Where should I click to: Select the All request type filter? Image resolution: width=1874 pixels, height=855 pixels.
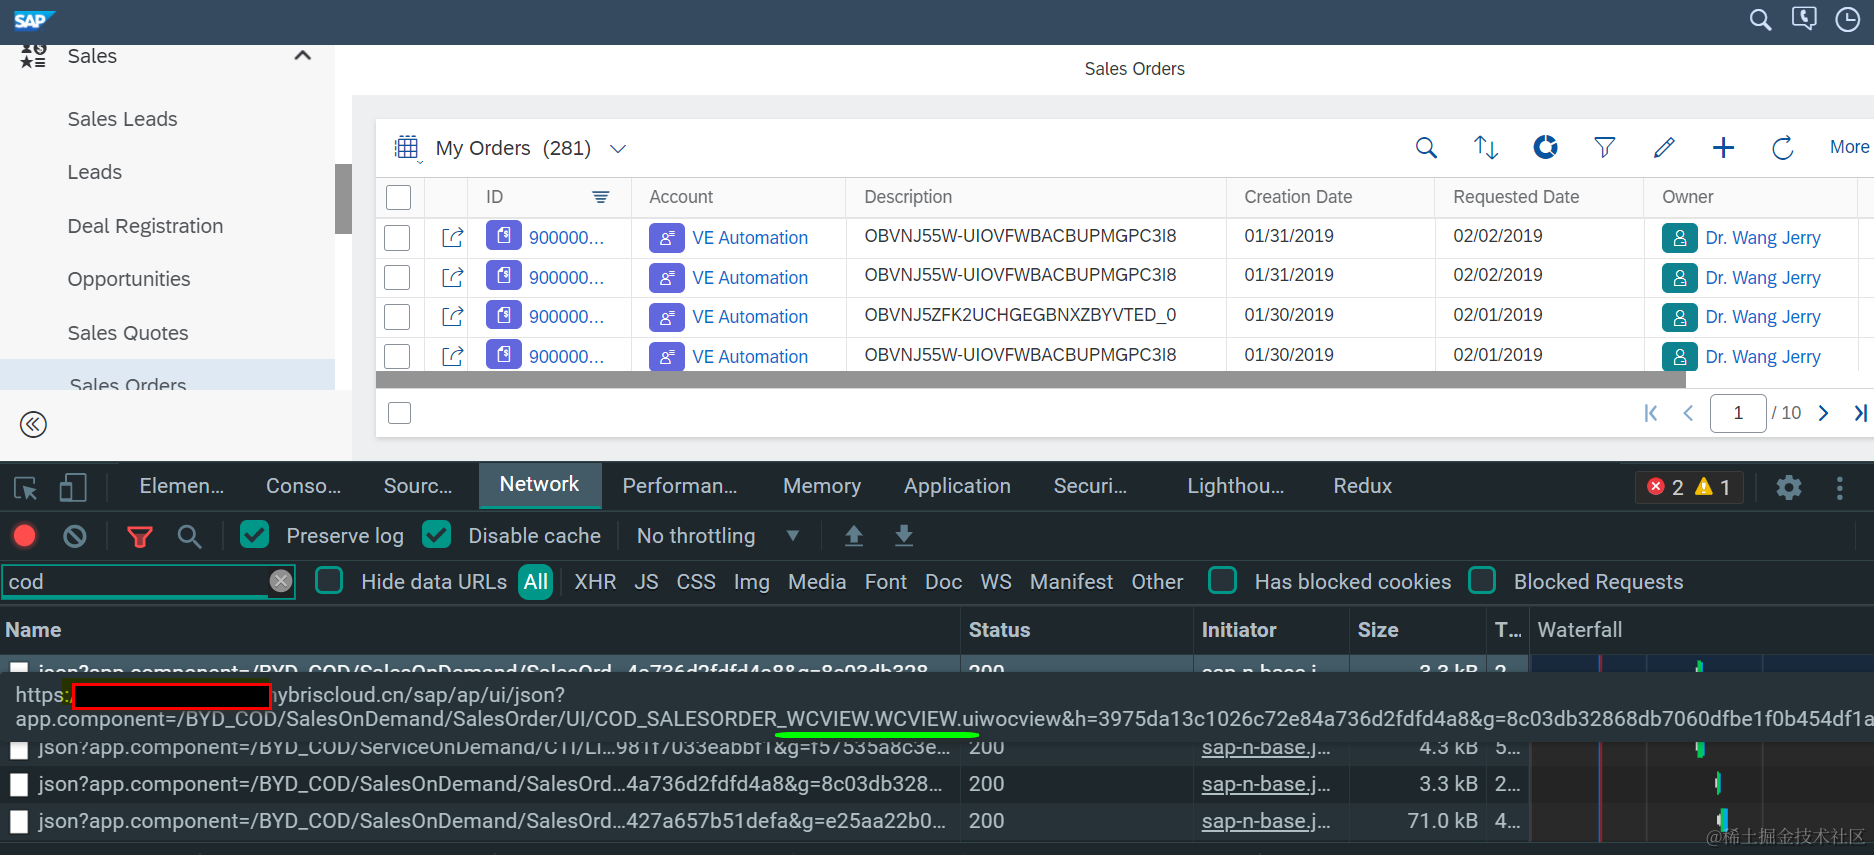536,582
